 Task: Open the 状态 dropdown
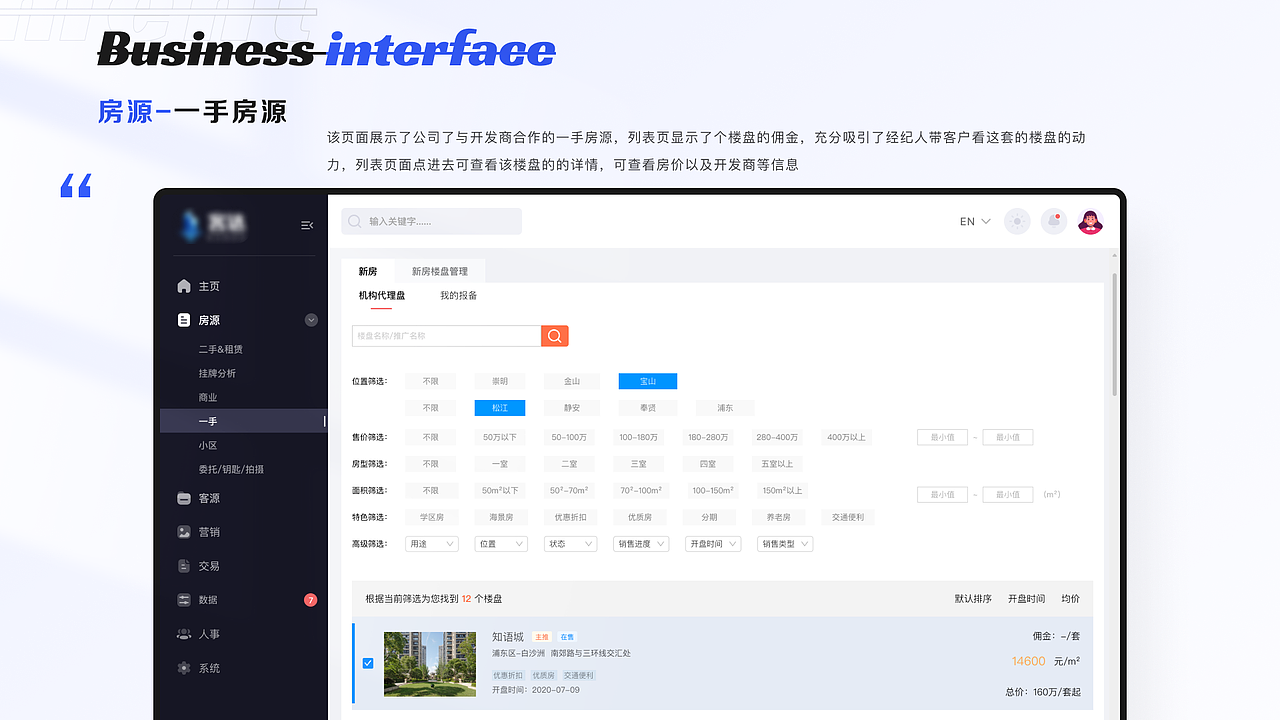[x=570, y=544]
